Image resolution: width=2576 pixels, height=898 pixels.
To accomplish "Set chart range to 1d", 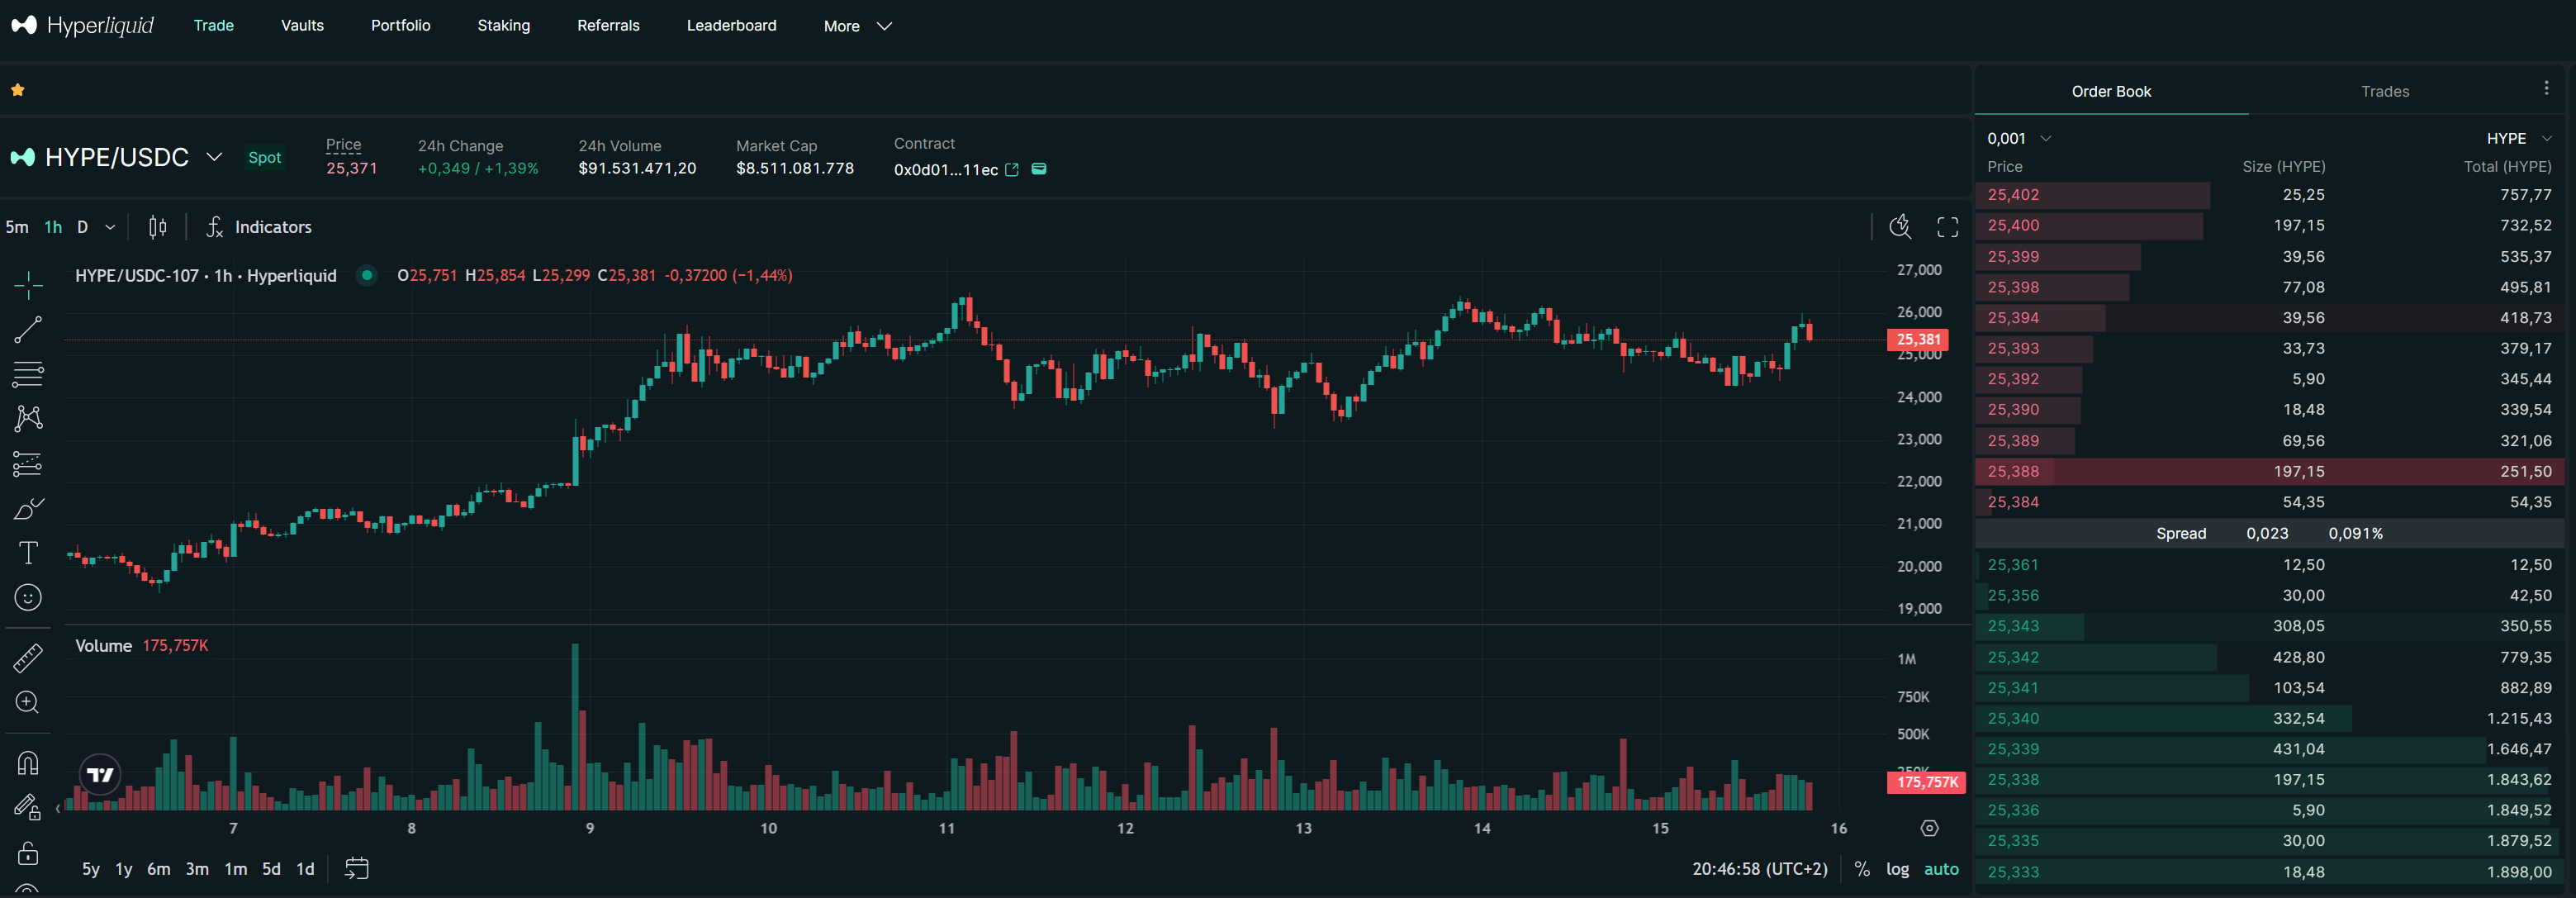I will pyautogui.click(x=306, y=869).
